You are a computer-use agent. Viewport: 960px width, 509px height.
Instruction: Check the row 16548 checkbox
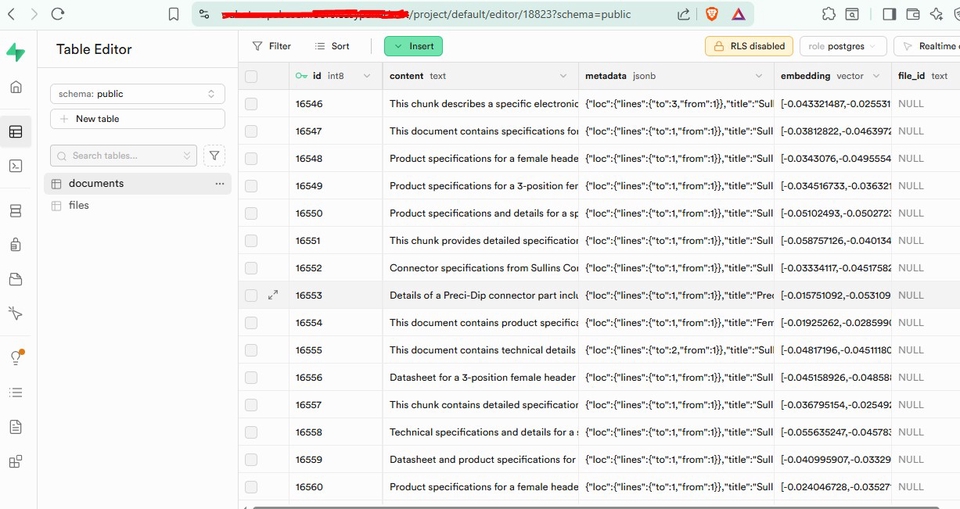251,159
